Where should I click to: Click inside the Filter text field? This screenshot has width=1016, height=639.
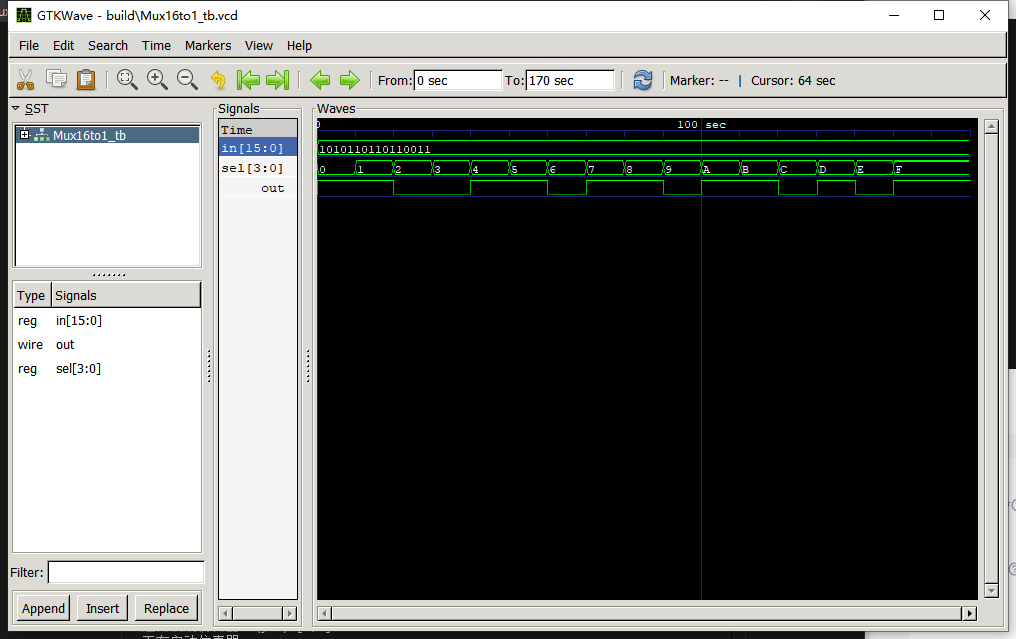coord(125,571)
